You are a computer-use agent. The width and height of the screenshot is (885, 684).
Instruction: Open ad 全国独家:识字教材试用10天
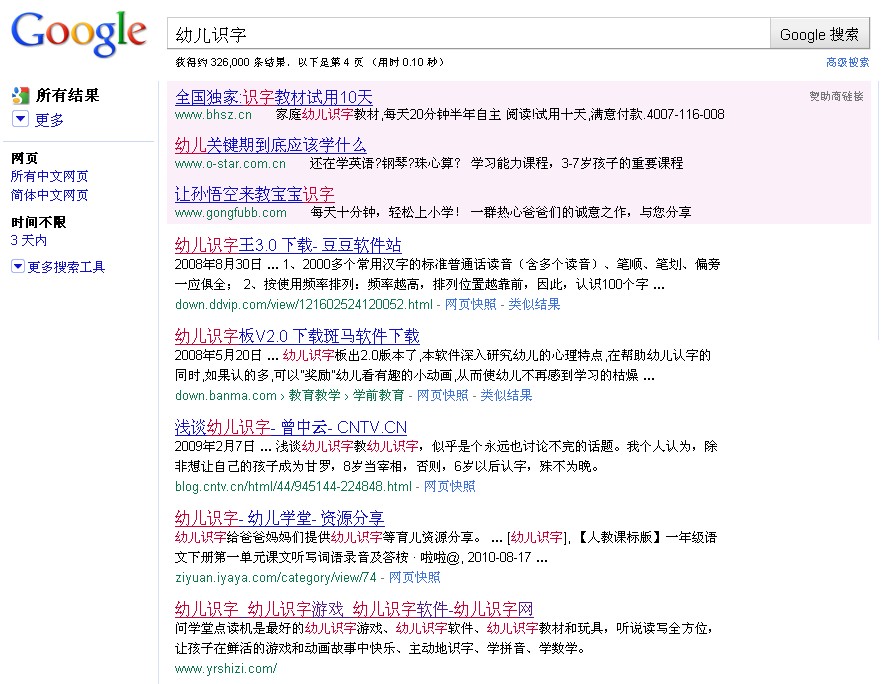[274, 97]
